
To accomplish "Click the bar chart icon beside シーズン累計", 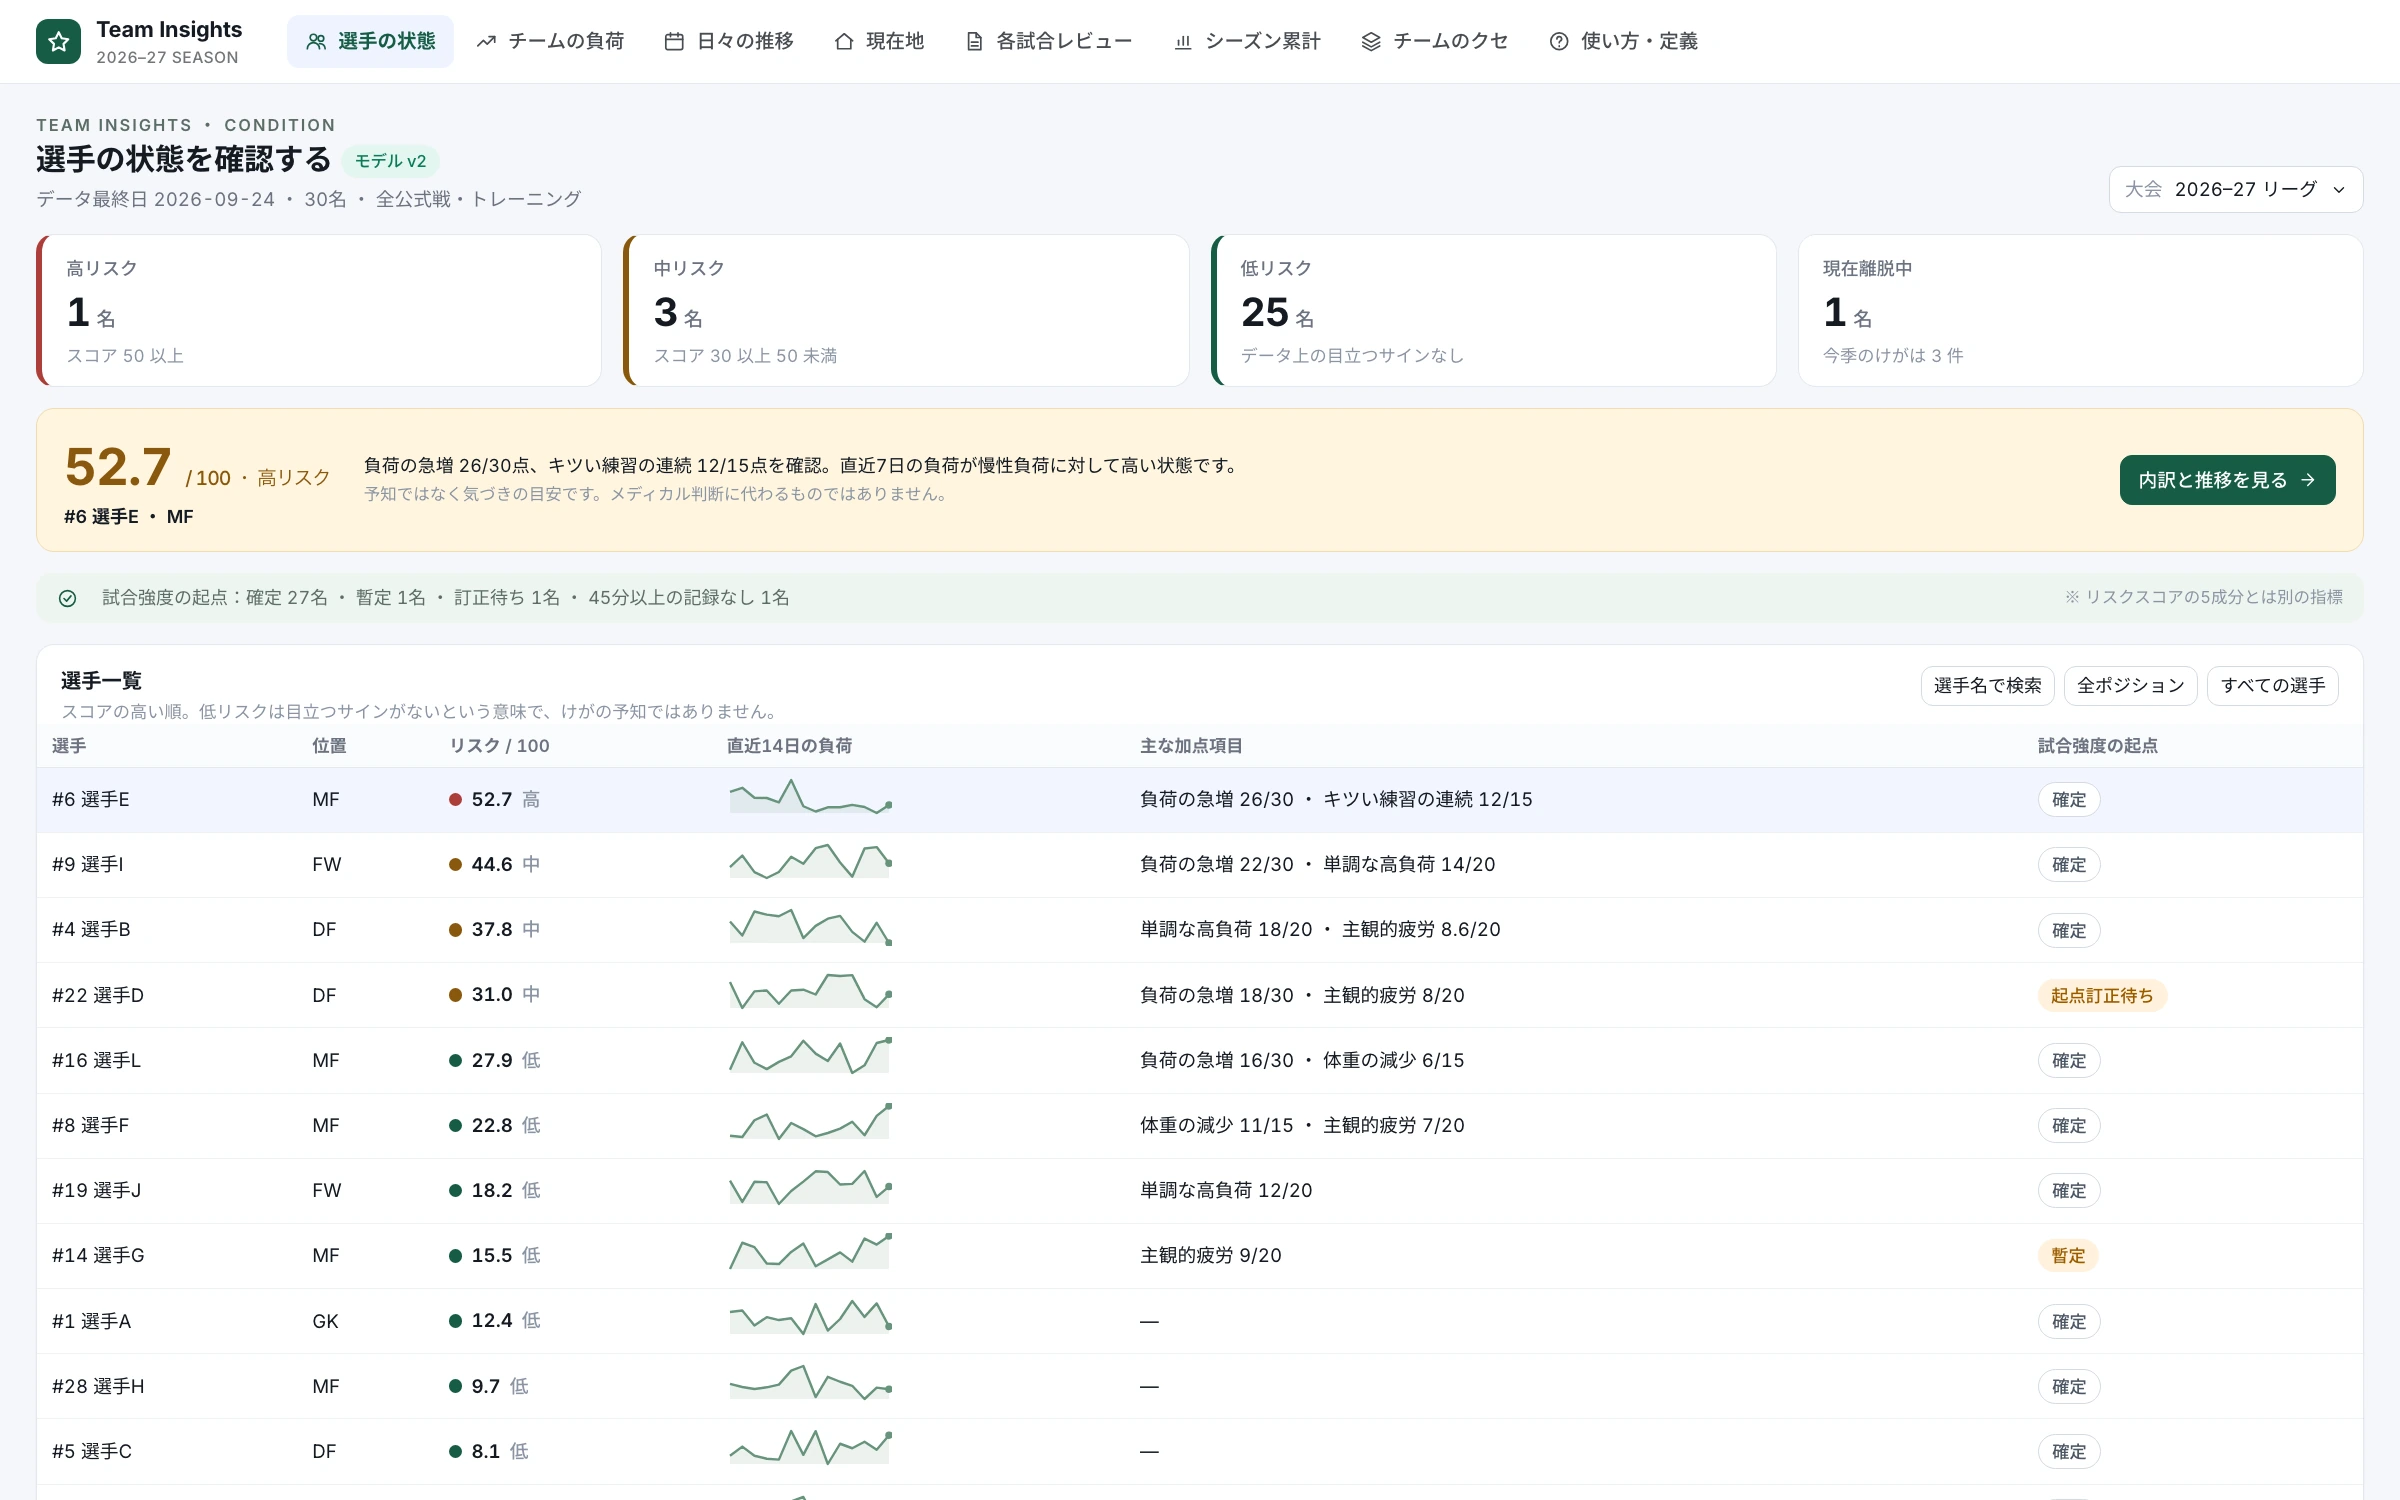I will (1183, 41).
